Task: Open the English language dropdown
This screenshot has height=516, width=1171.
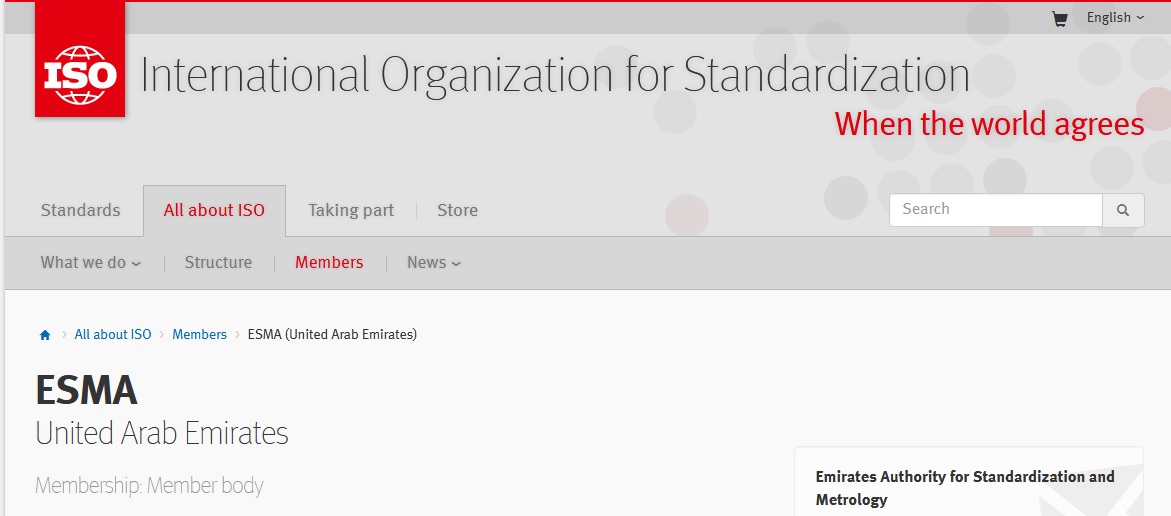Action: point(1115,18)
